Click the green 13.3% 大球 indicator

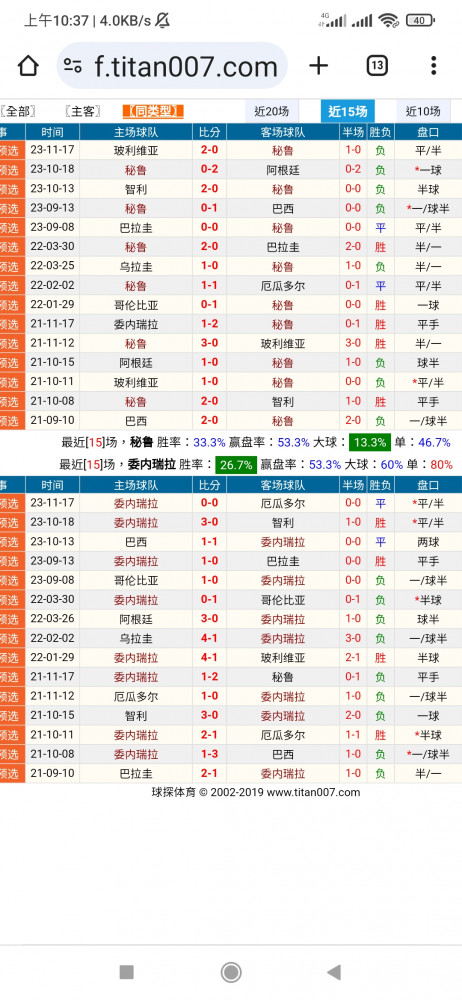(x=369, y=443)
